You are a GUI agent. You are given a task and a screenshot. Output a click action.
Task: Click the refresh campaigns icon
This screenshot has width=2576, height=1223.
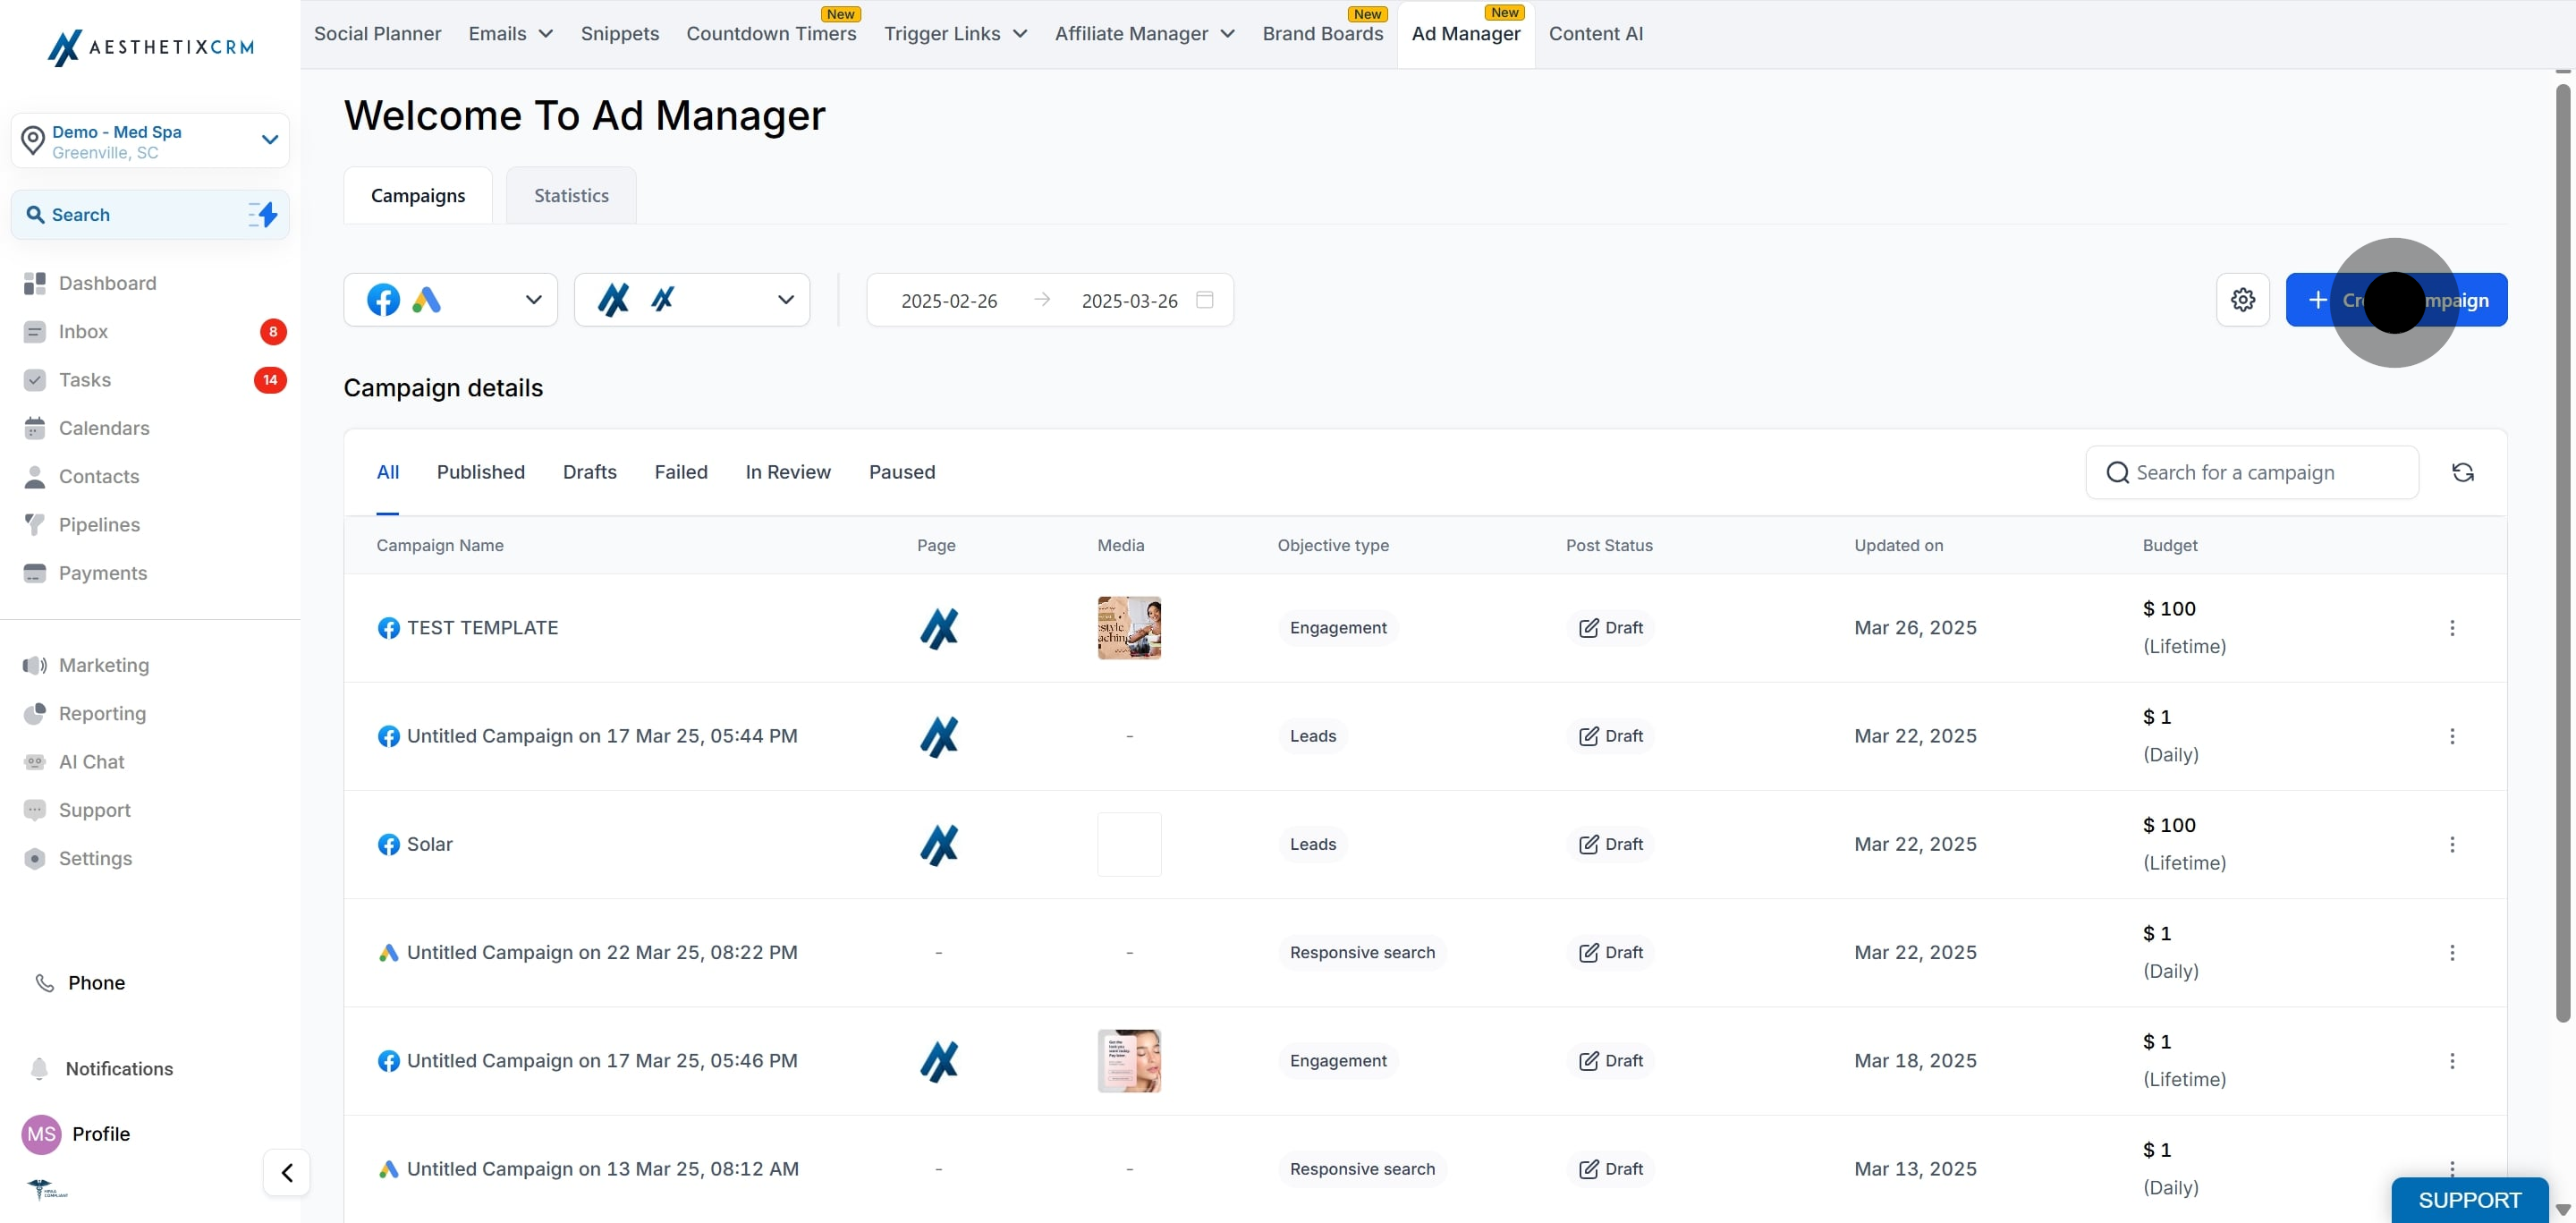click(2462, 472)
